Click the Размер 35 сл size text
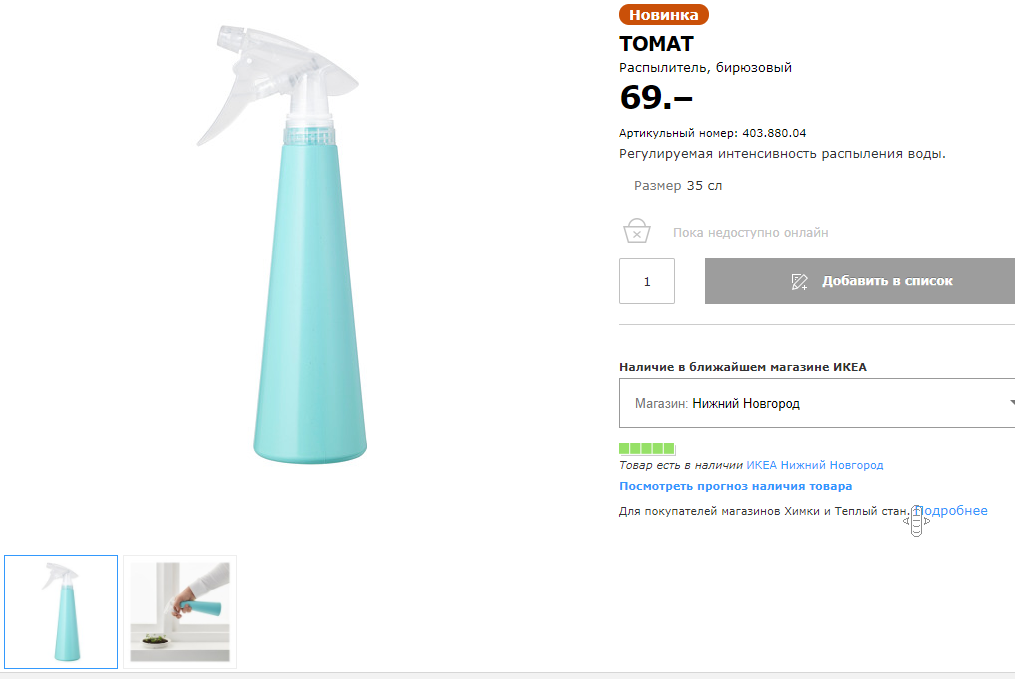Image resolution: width=1015 pixels, height=679 pixels. (x=678, y=186)
